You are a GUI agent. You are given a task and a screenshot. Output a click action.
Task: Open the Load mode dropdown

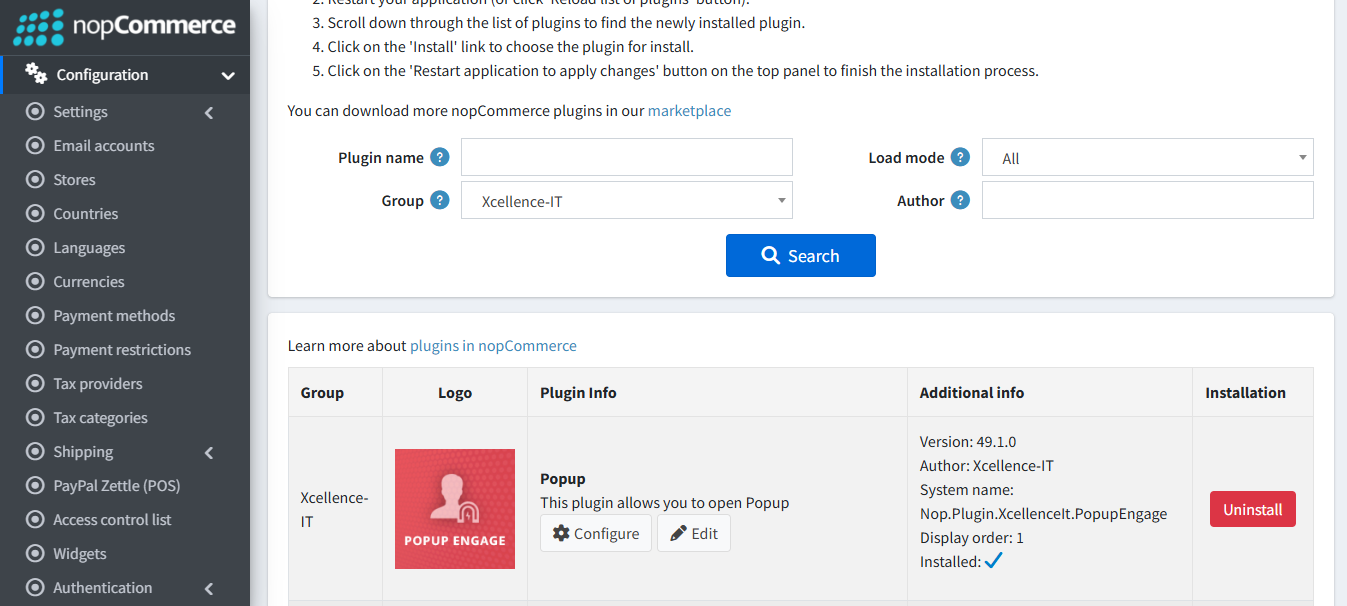pos(1147,158)
